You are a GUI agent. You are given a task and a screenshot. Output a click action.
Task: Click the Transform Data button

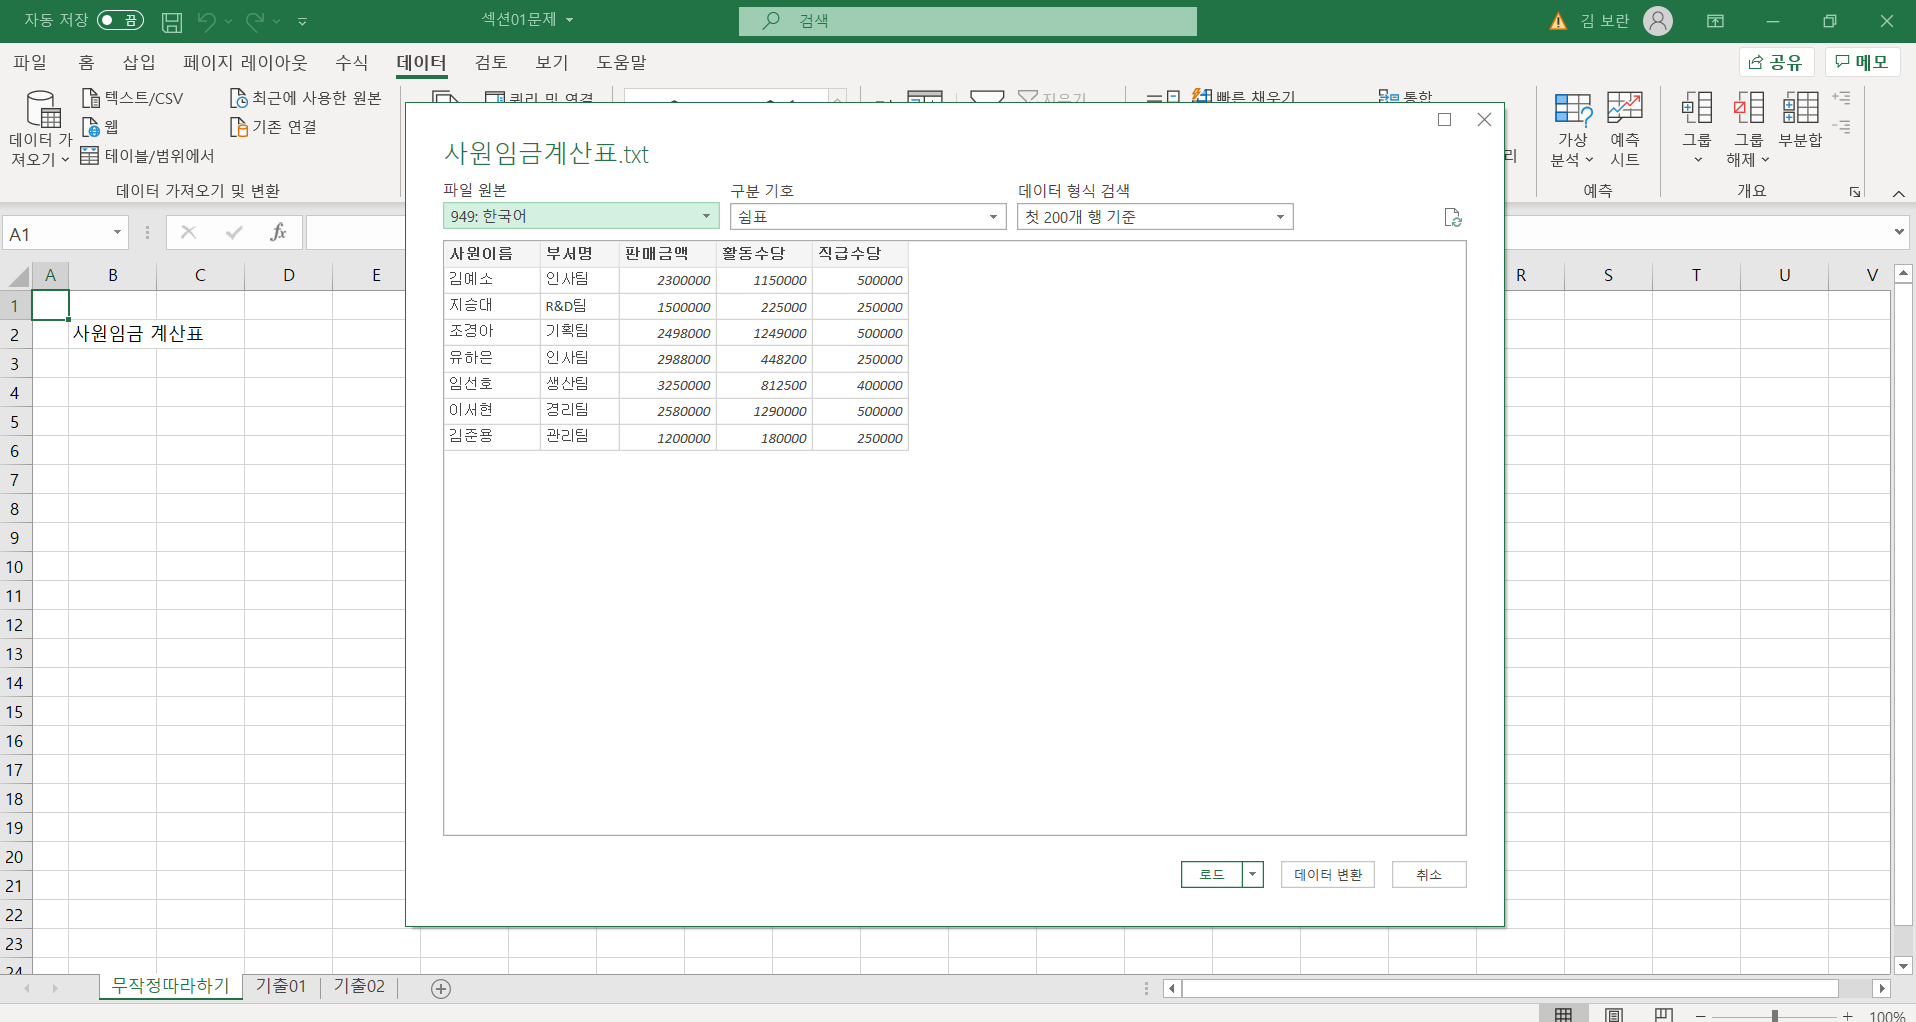click(1327, 874)
